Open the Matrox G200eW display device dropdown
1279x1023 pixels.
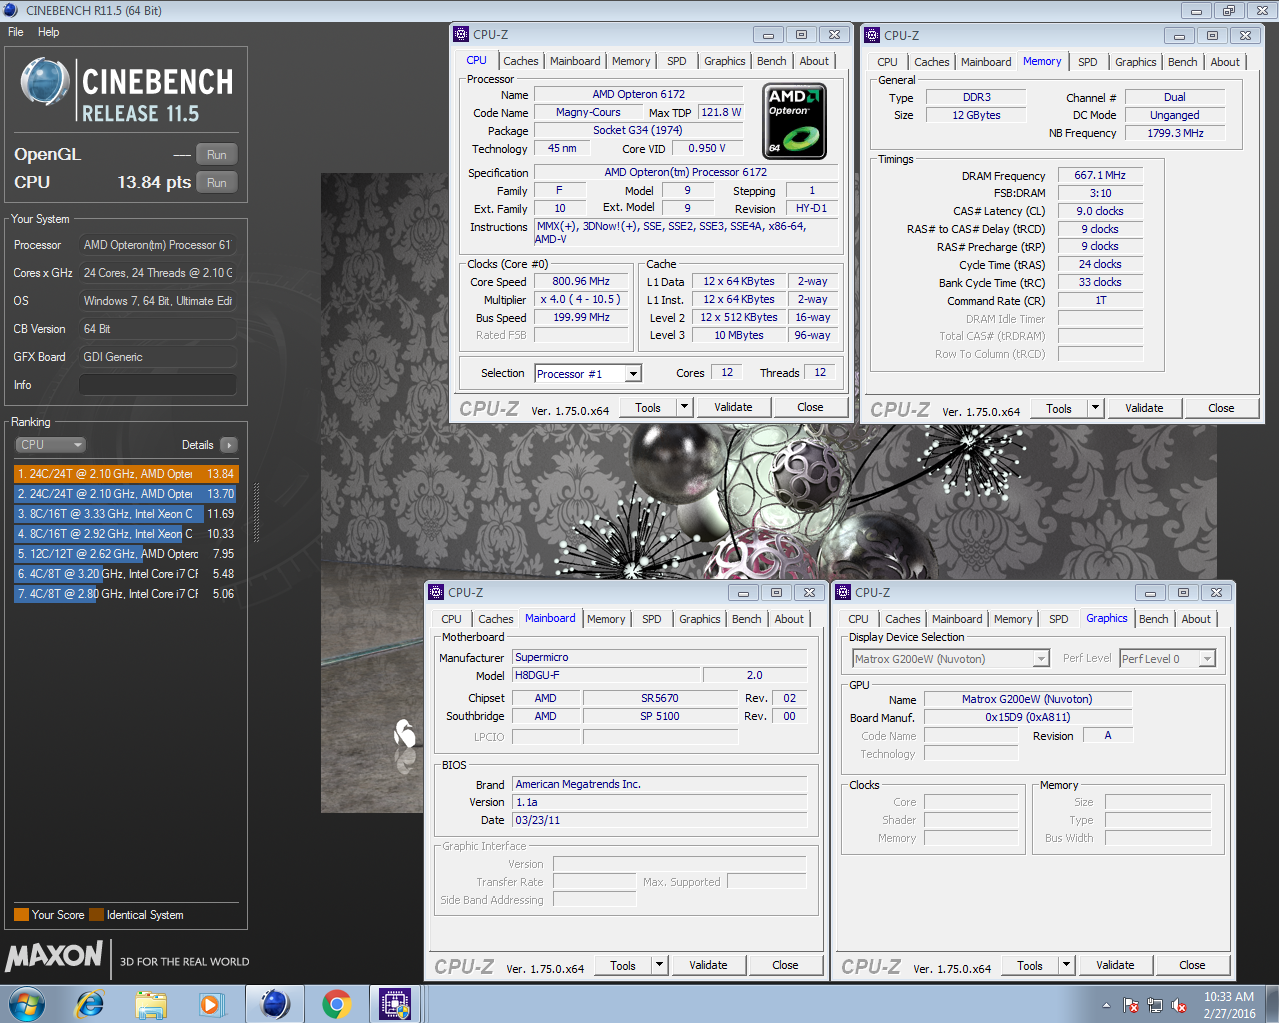point(950,659)
